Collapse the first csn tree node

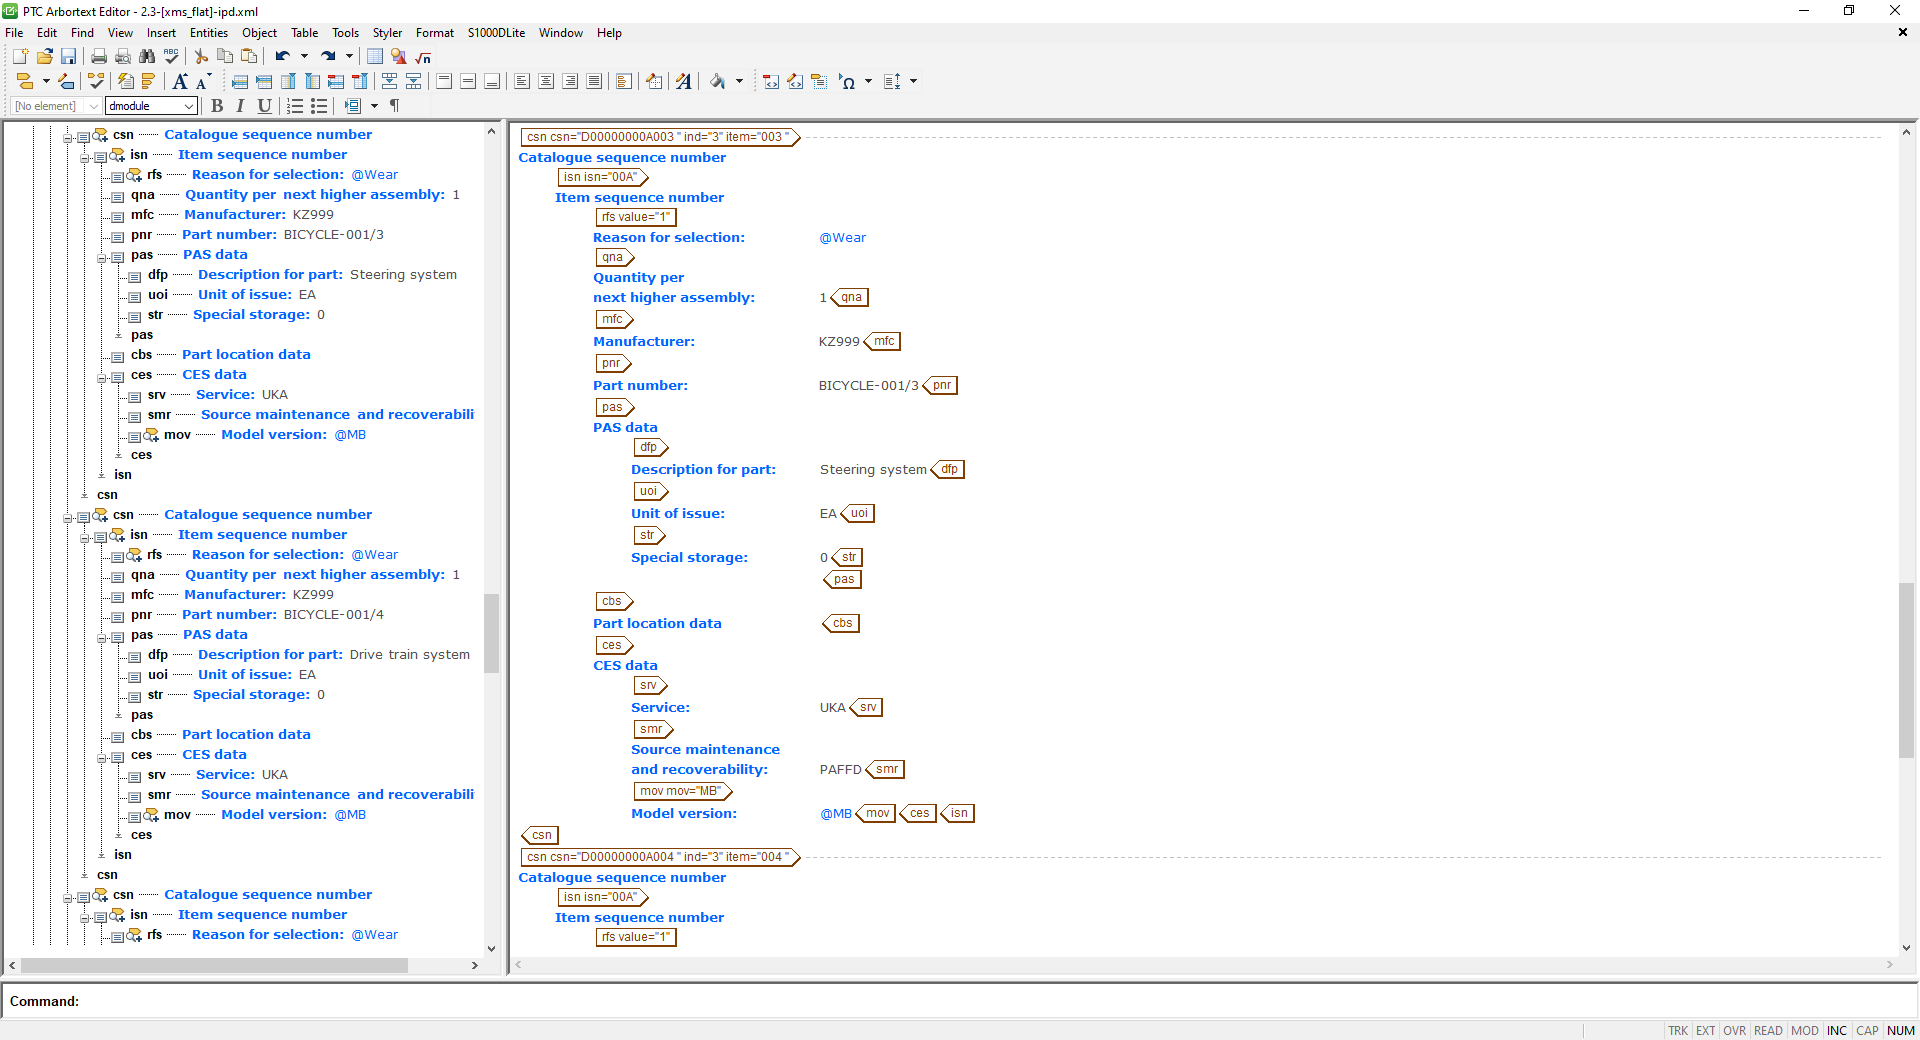point(69,135)
